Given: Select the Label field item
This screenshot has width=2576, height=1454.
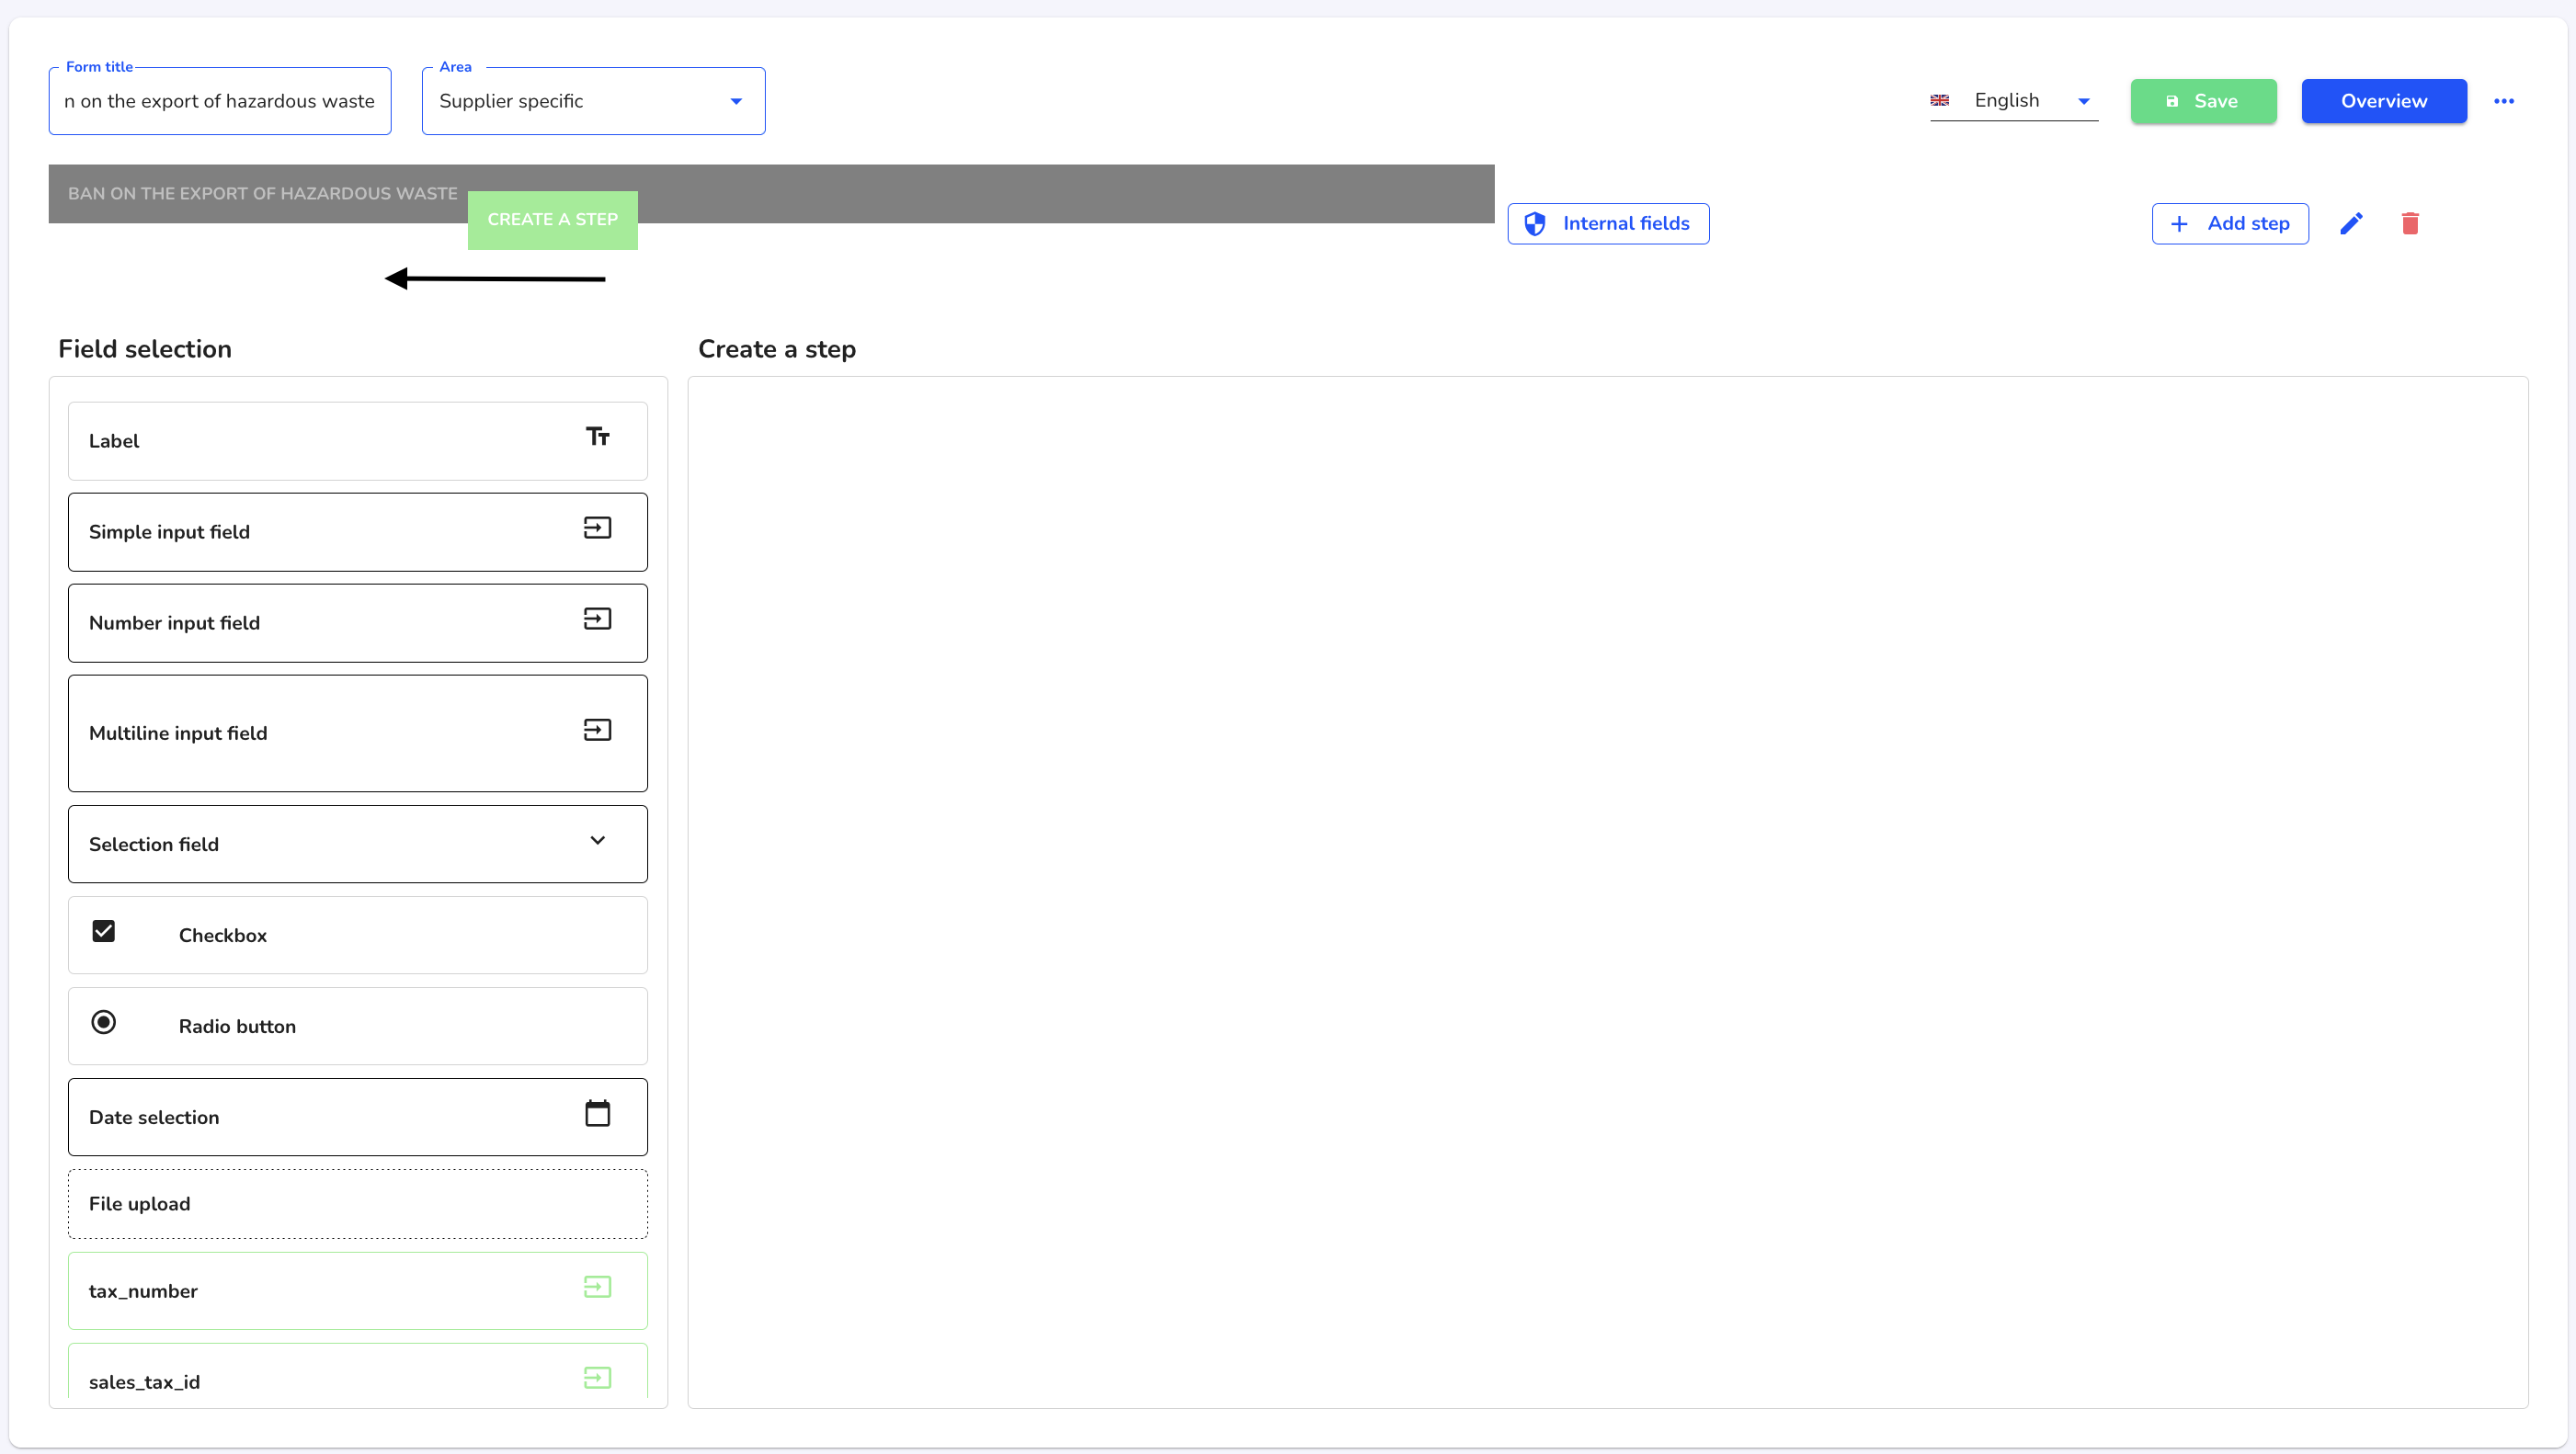Looking at the screenshot, I should tap(357, 441).
